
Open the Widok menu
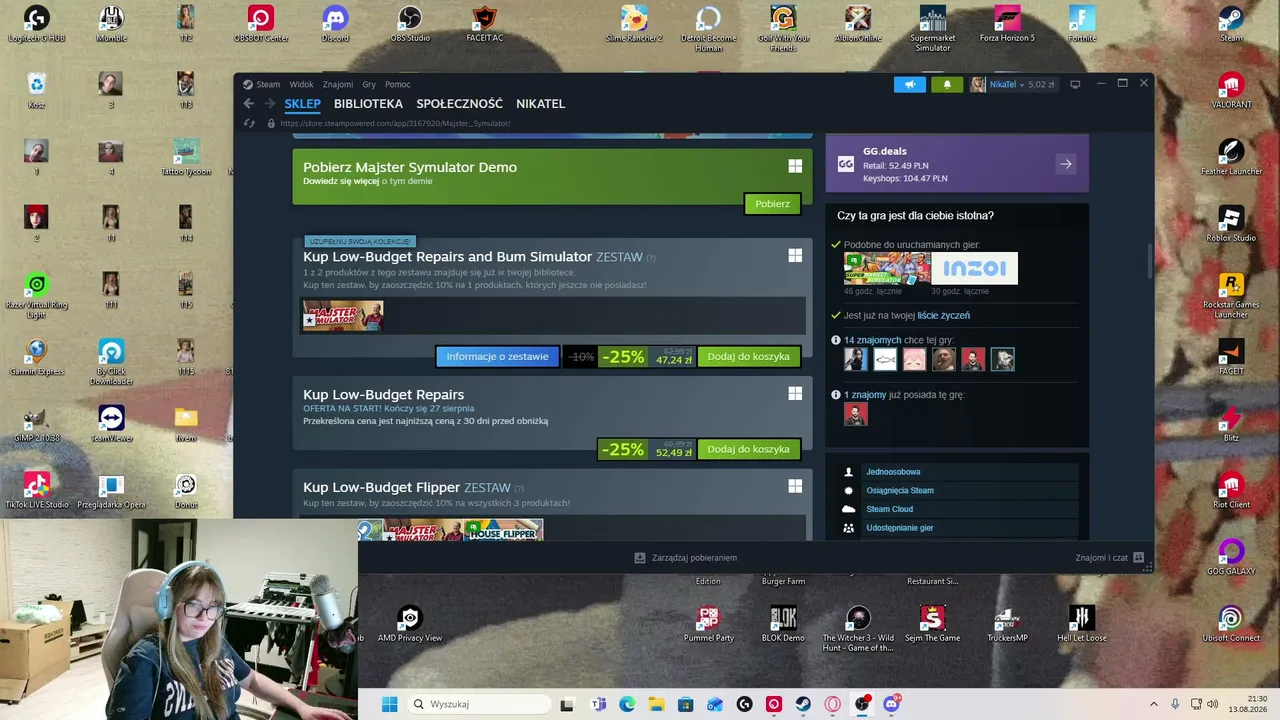(x=301, y=84)
